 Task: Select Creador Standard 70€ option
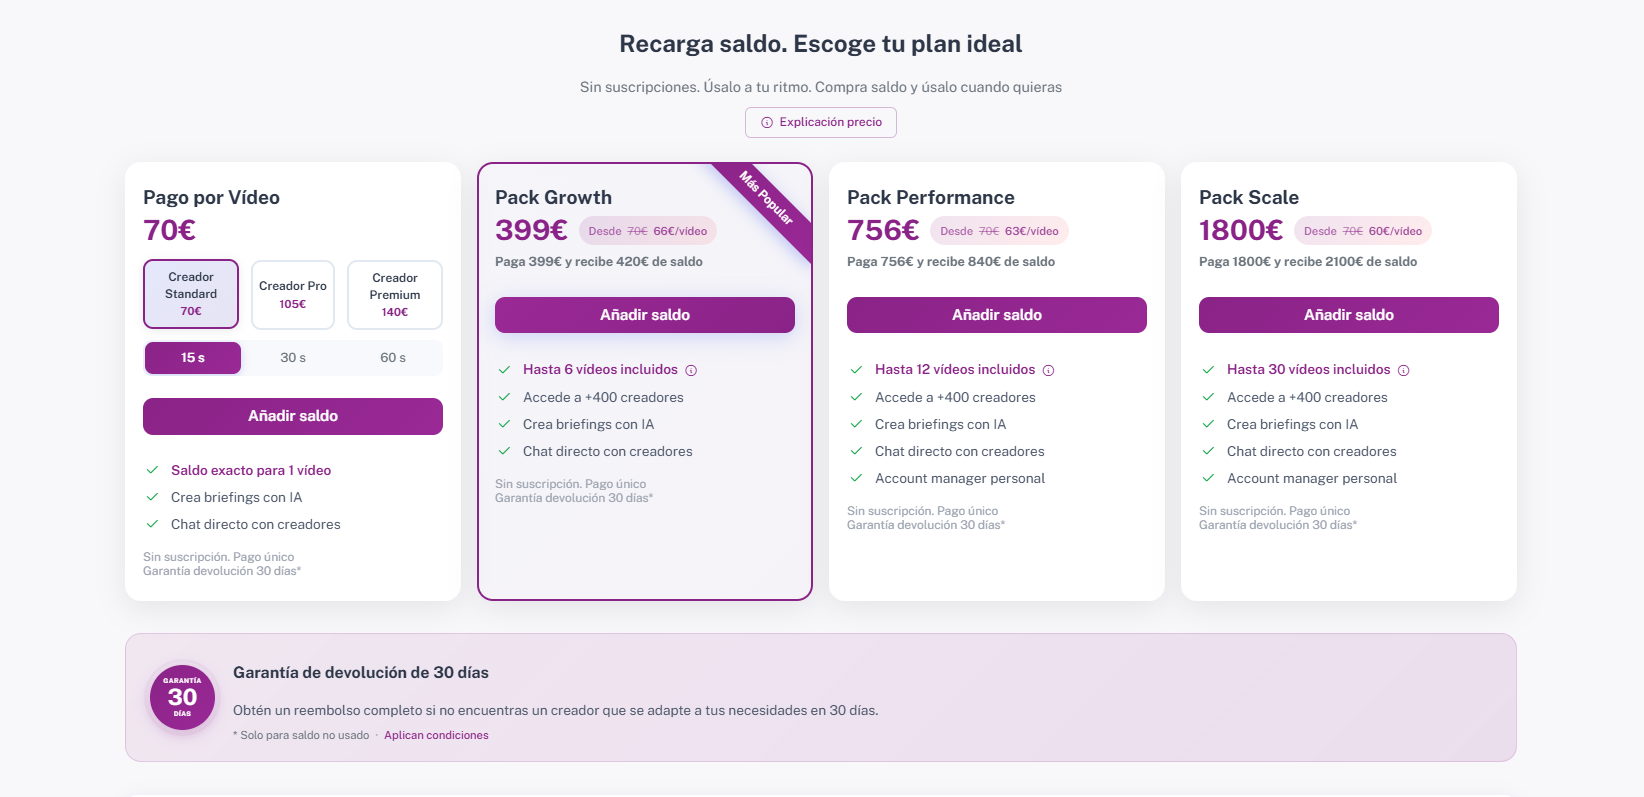pyautogui.click(x=191, y=294)
